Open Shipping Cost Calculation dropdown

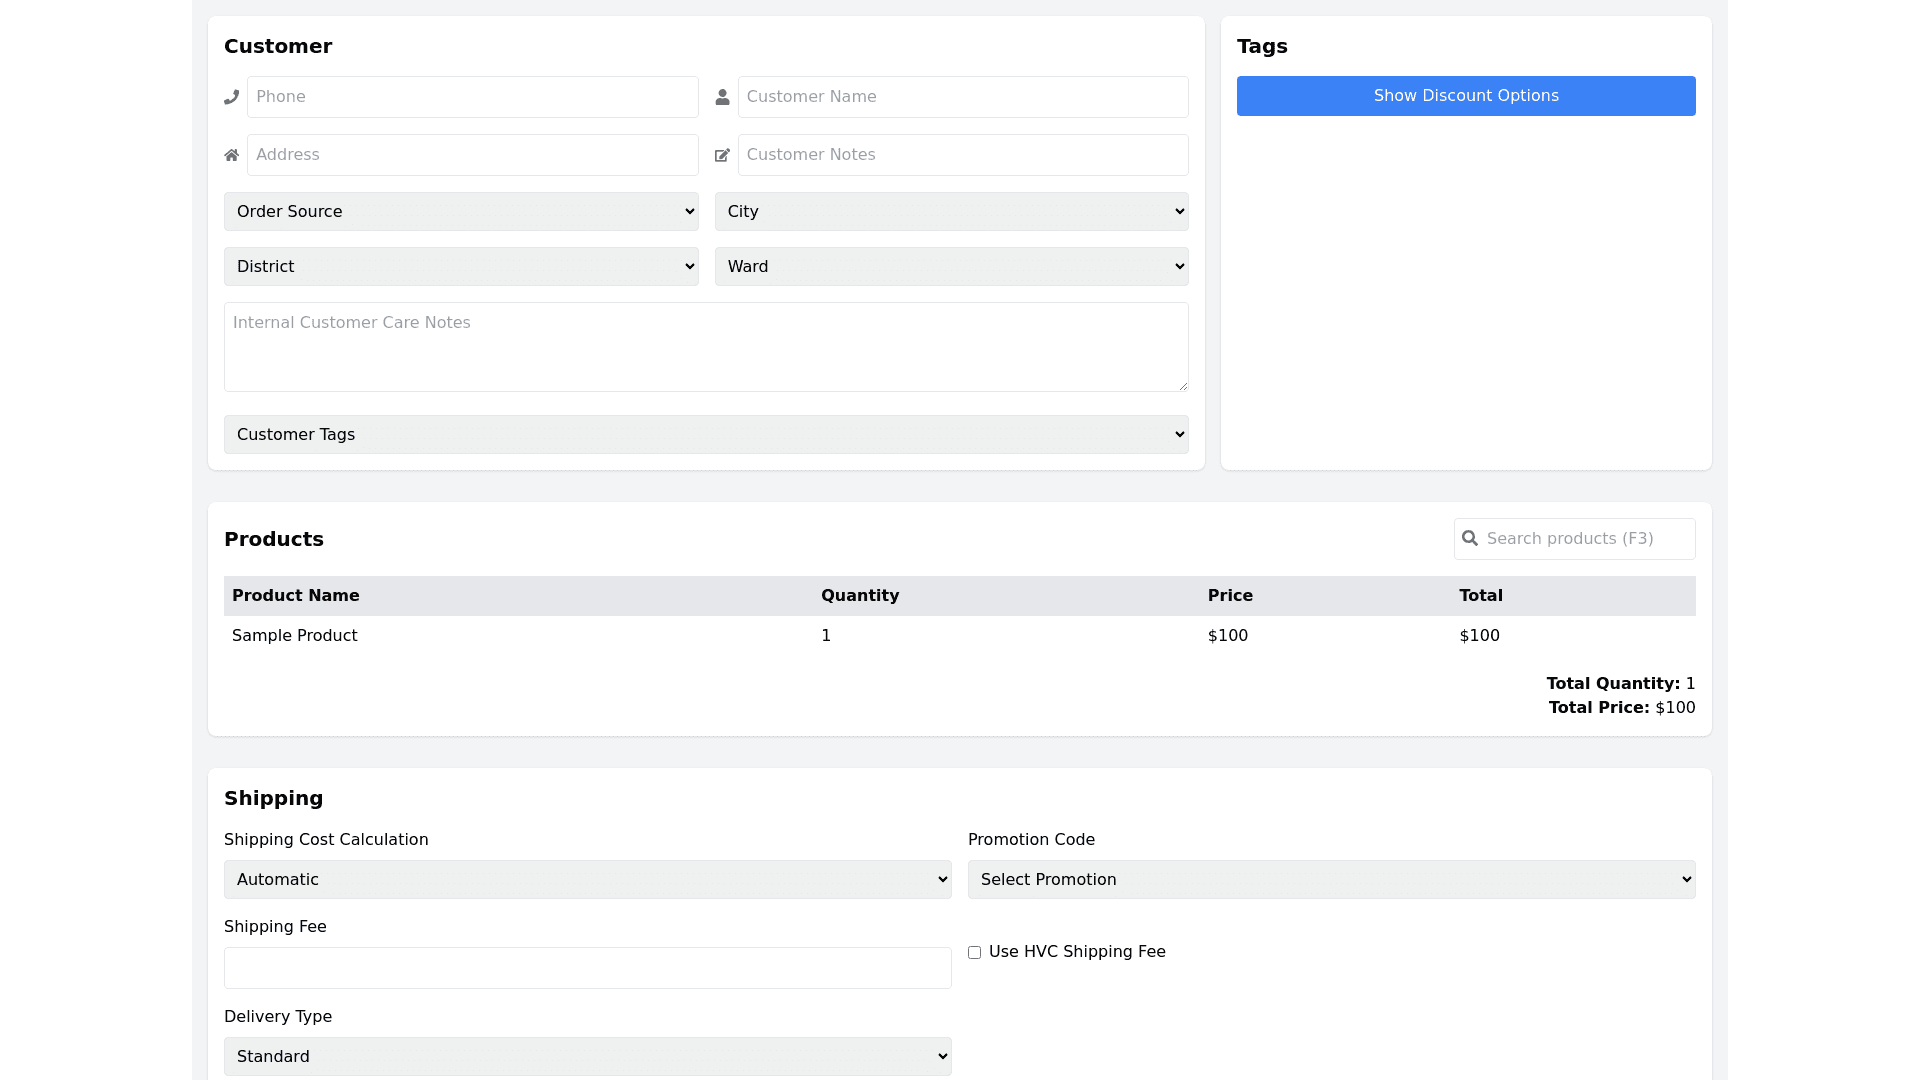pos(587,879)
